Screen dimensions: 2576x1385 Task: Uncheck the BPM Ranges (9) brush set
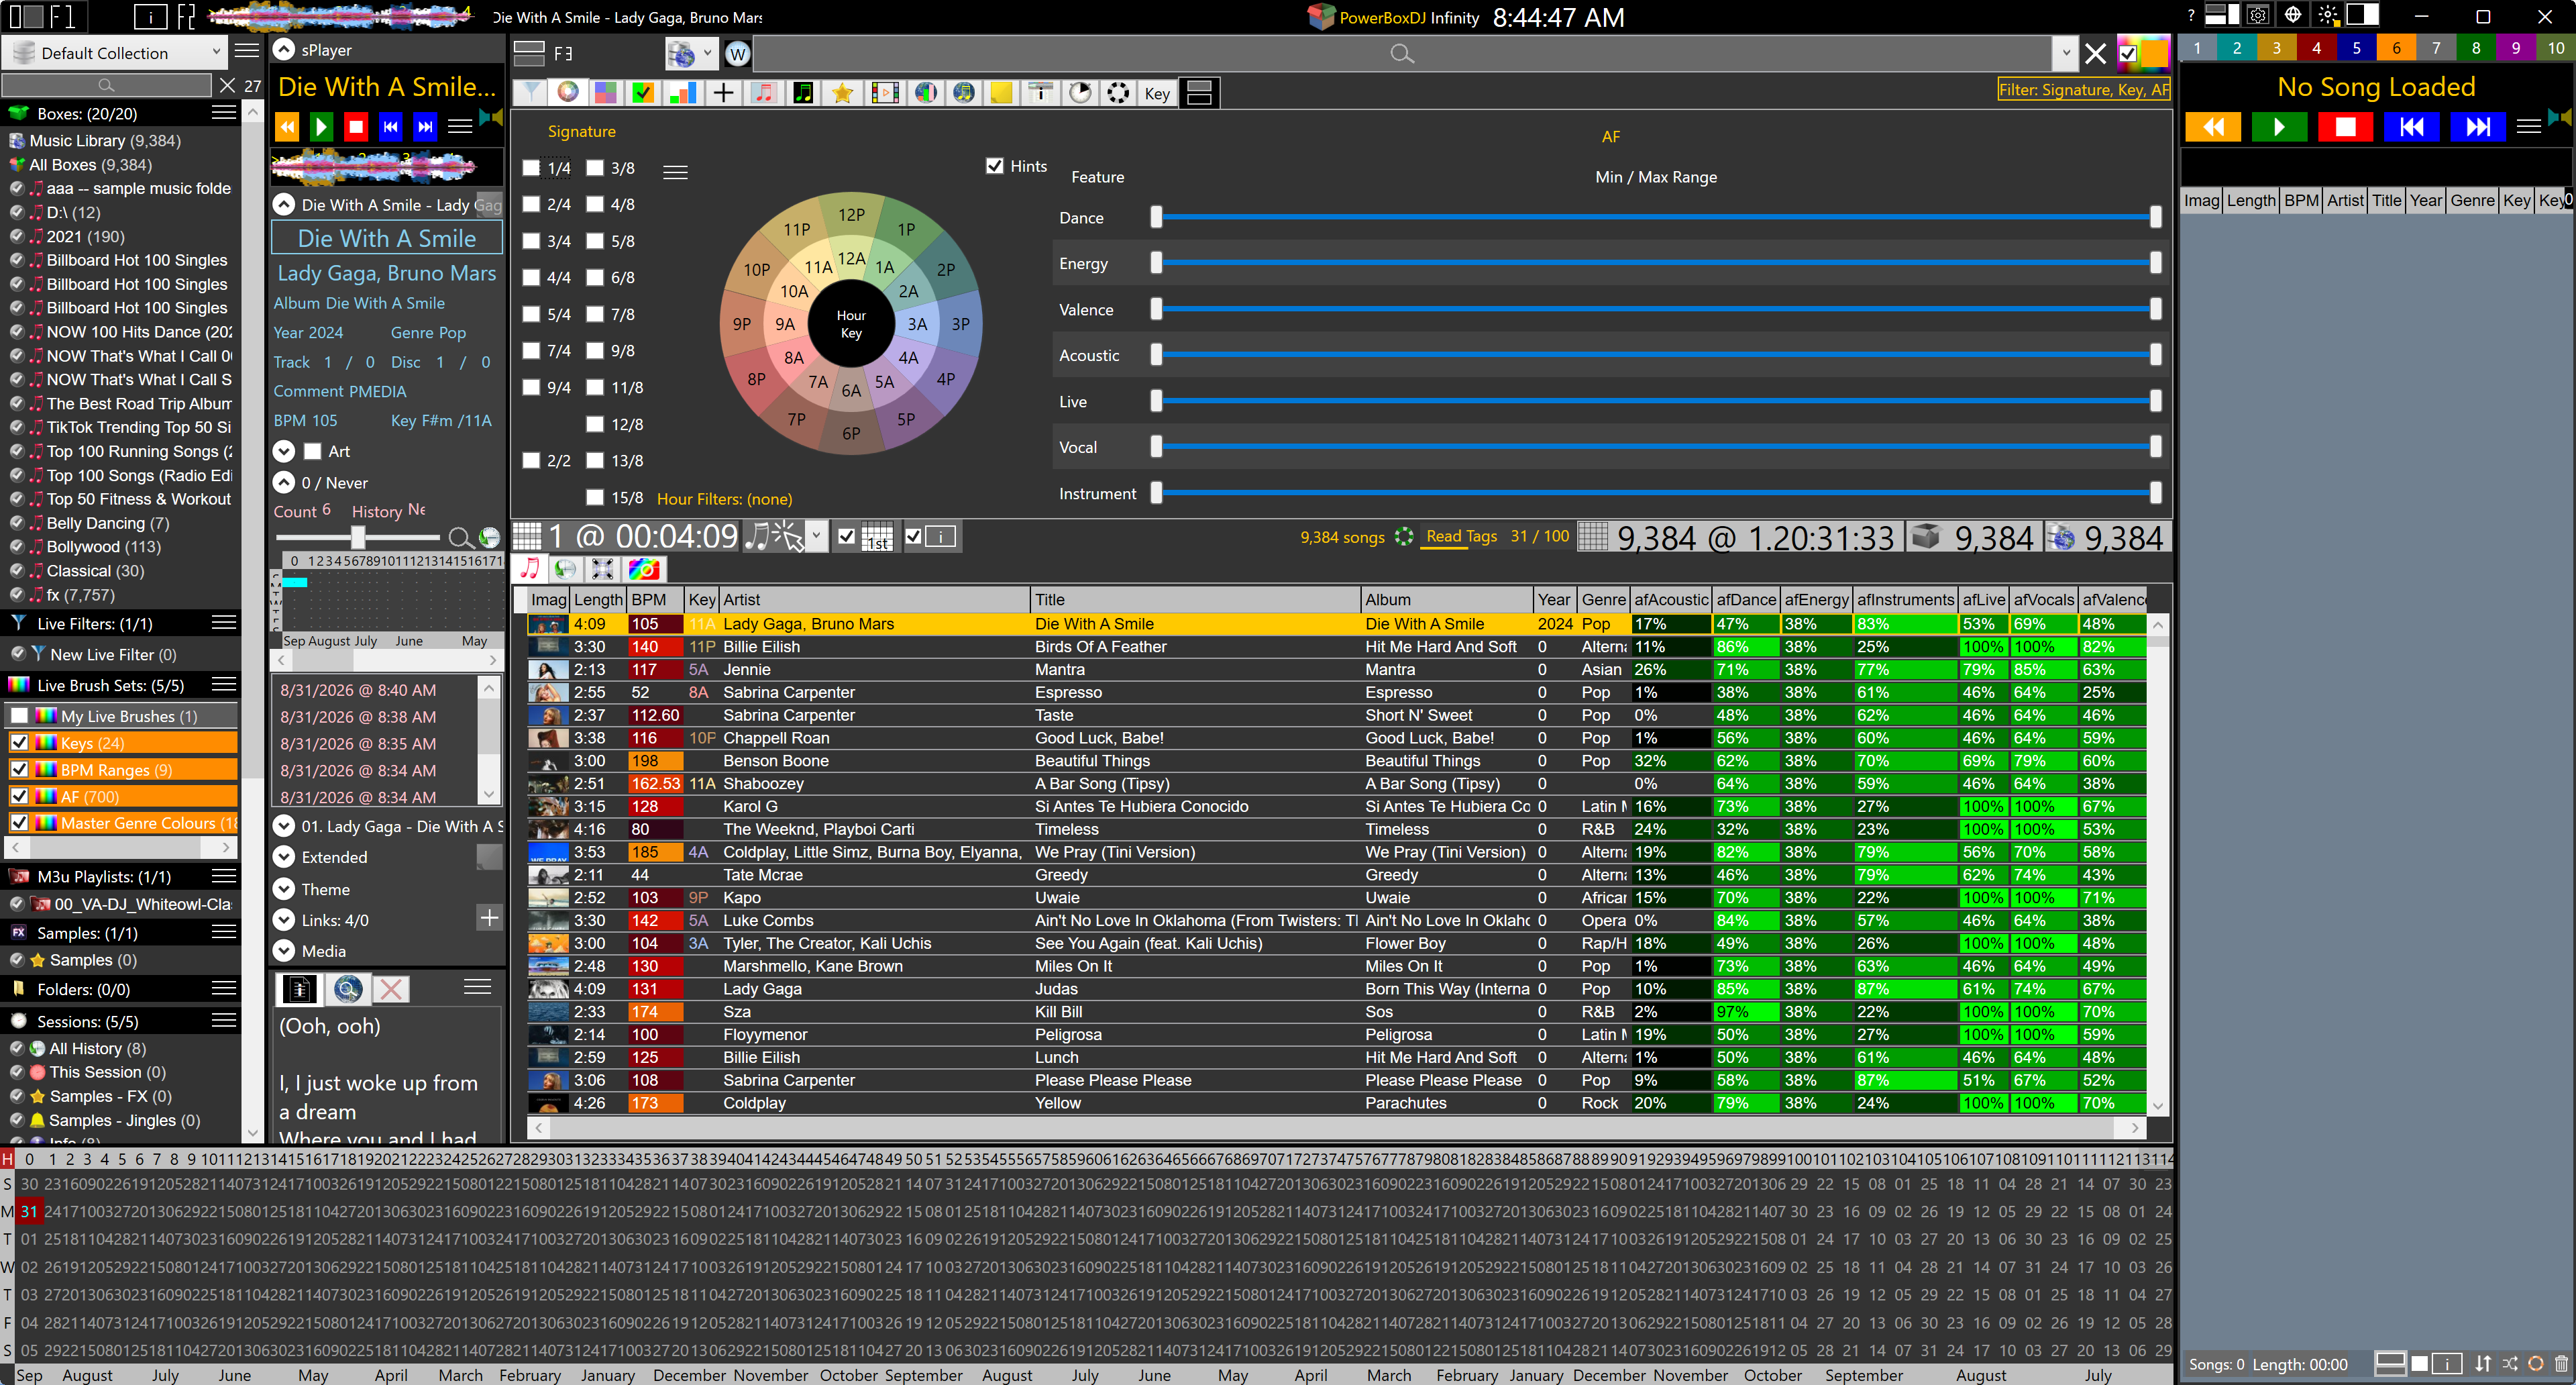(19, 770)
